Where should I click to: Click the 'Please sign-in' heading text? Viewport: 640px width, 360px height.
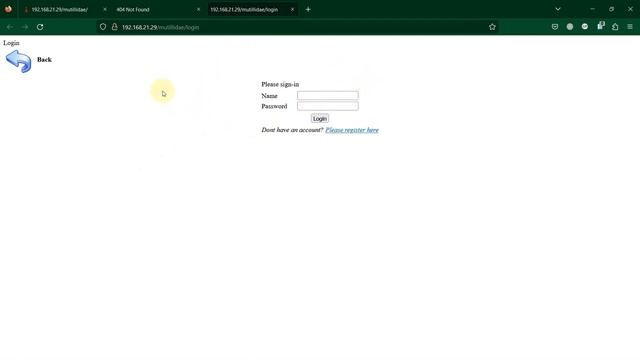280,84
